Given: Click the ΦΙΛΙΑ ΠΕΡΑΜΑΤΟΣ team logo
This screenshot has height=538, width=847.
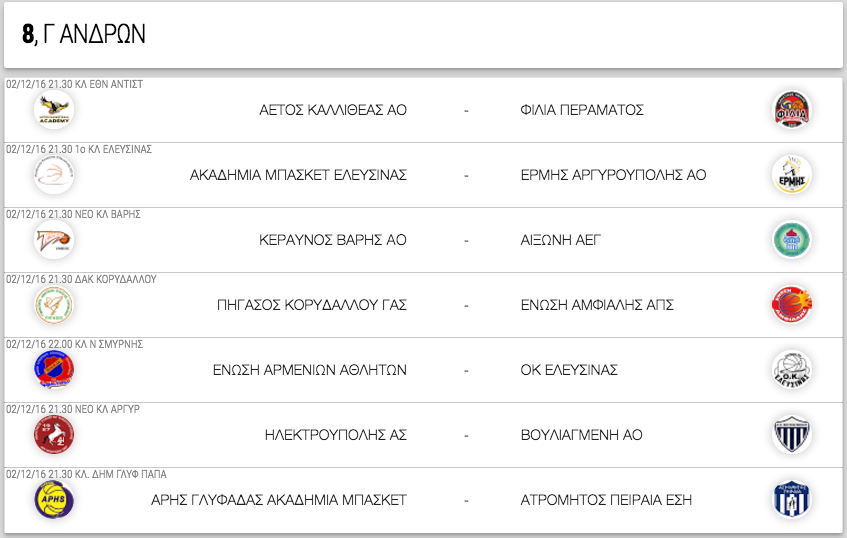Looking at the screenshot, I should [x=791, y=110].
